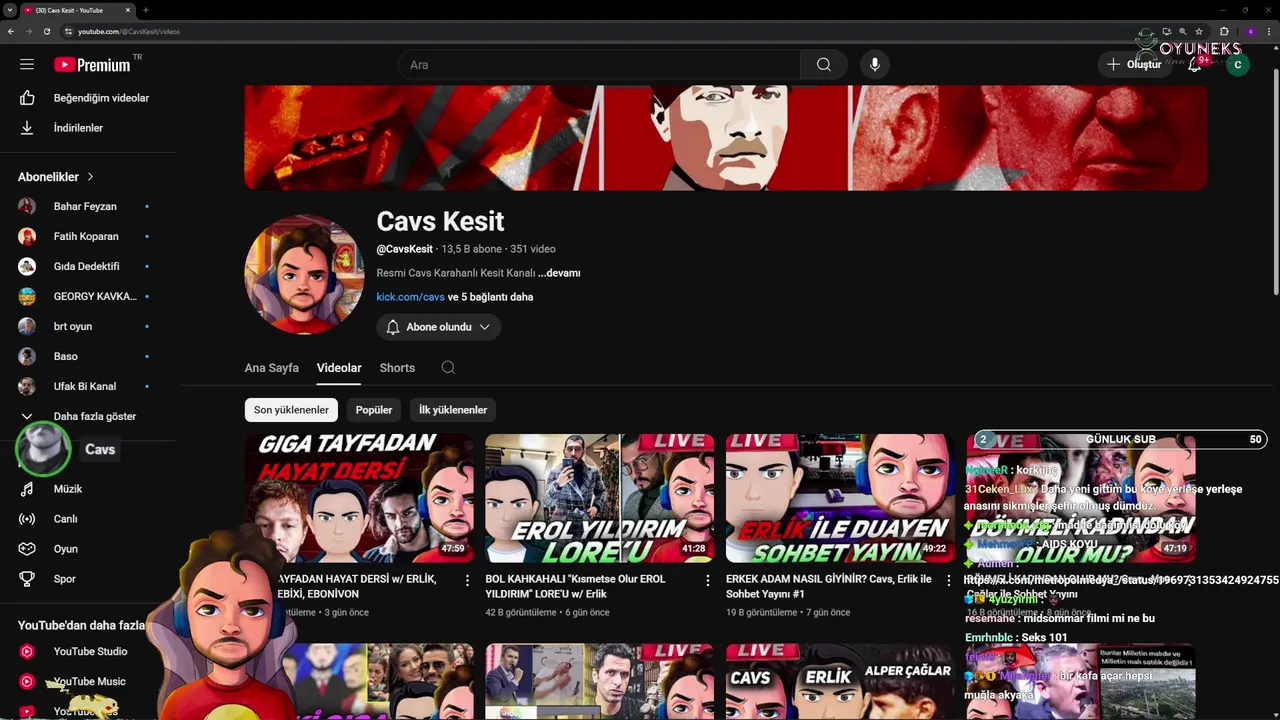Expand Abonelikler subscriptions chevron
Image resolution: width=1280 pixels, height=720 pixels.
click(x=90, y=177)
